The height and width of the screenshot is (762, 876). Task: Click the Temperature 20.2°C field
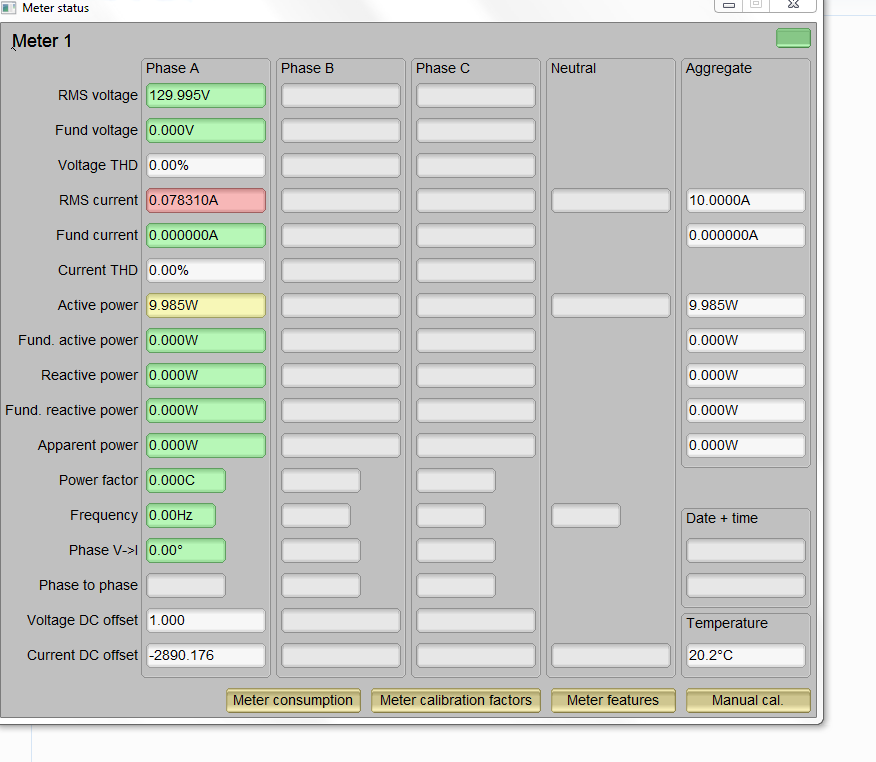coord(746,655)
